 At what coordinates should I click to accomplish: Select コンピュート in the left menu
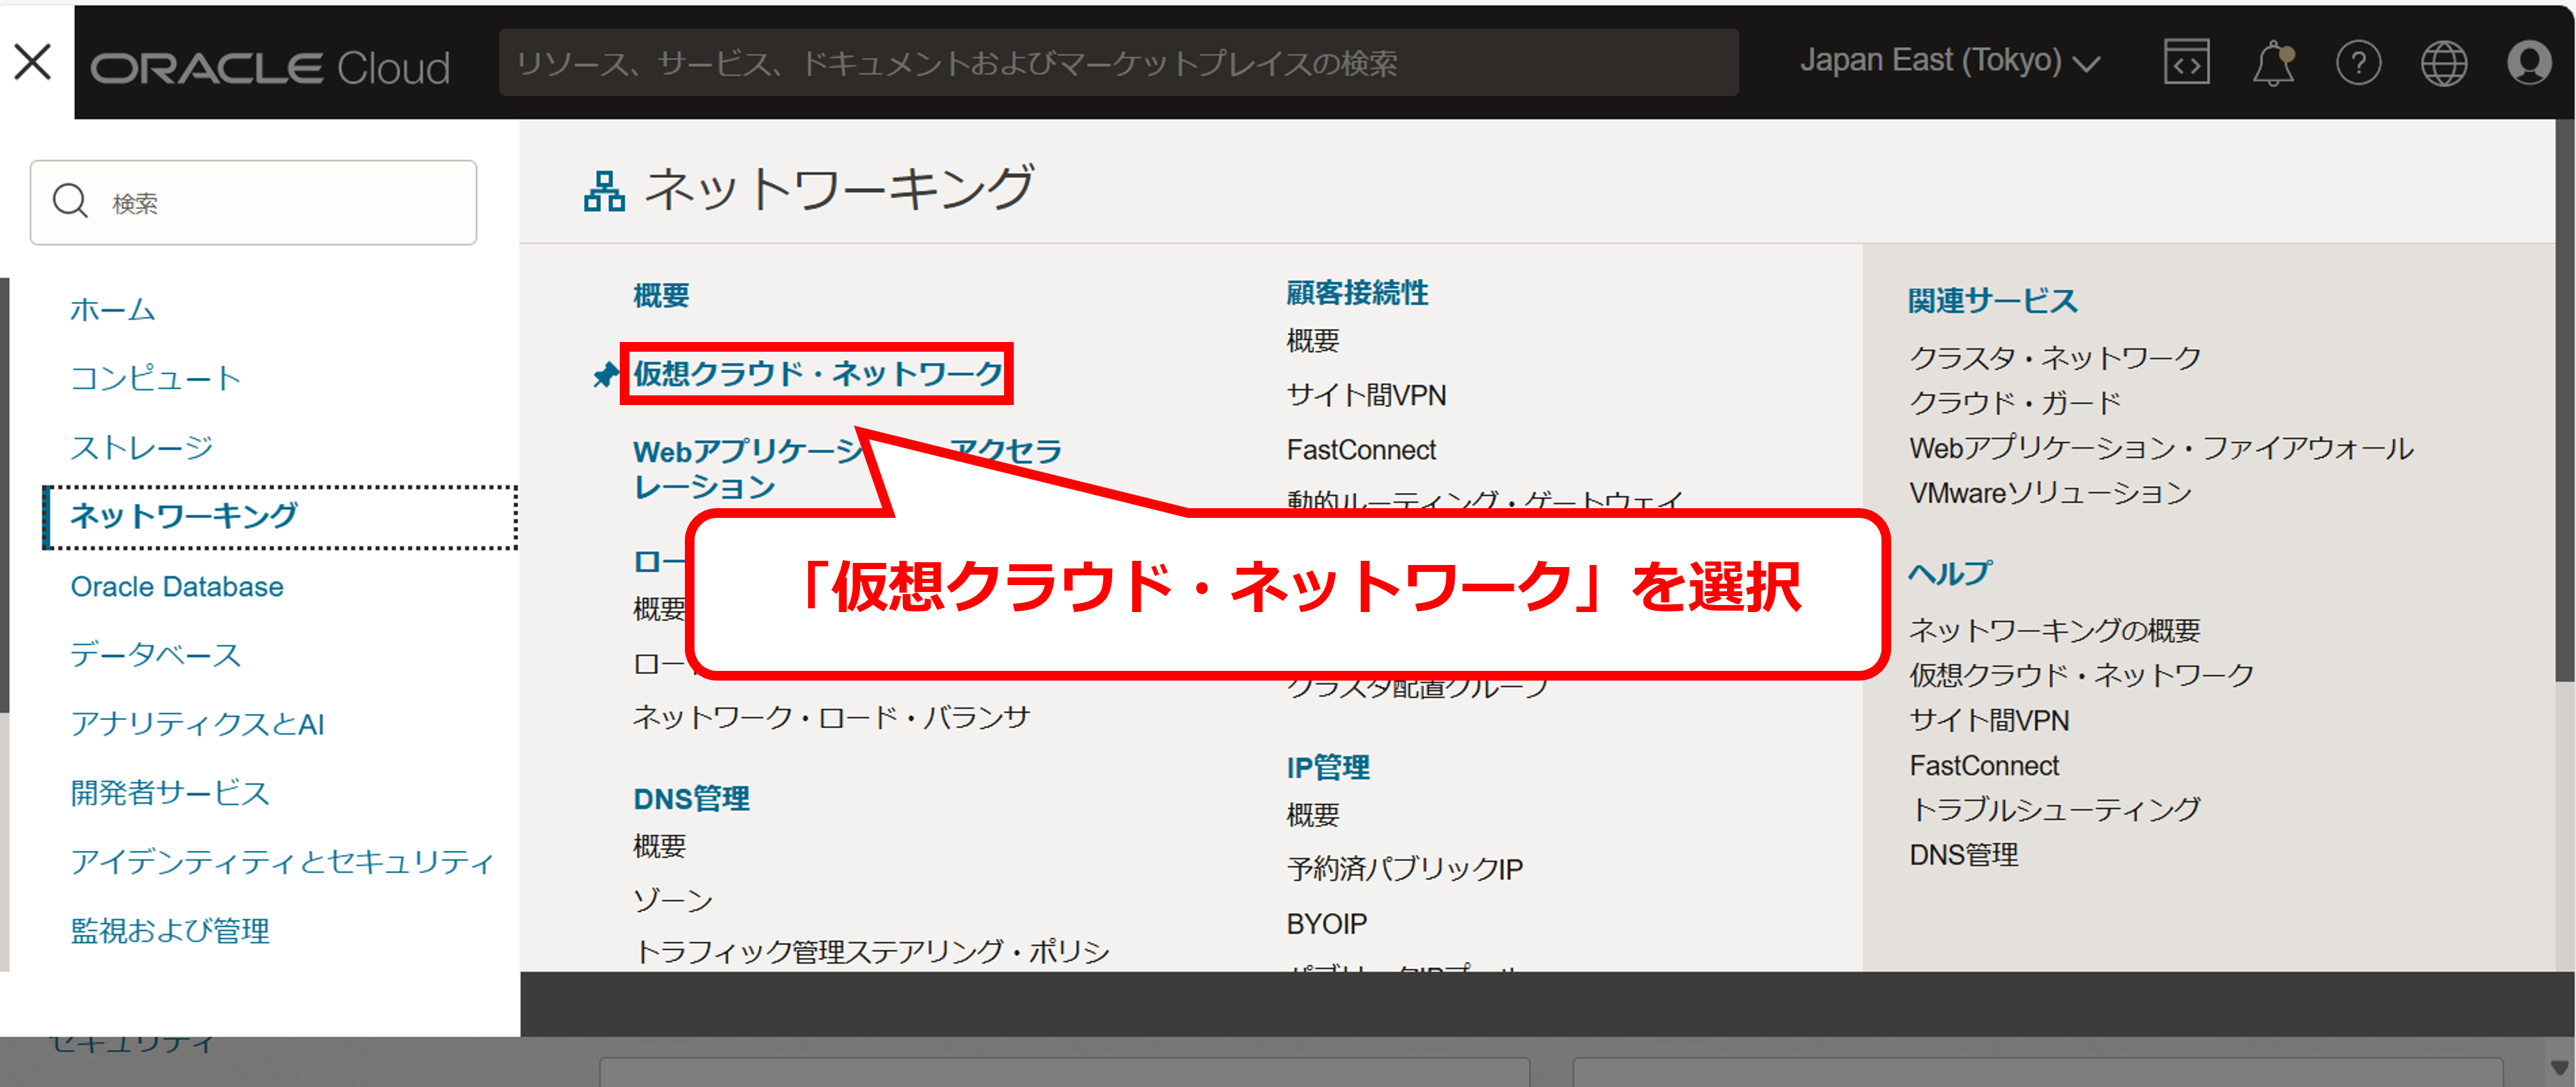tap(156, 378)
